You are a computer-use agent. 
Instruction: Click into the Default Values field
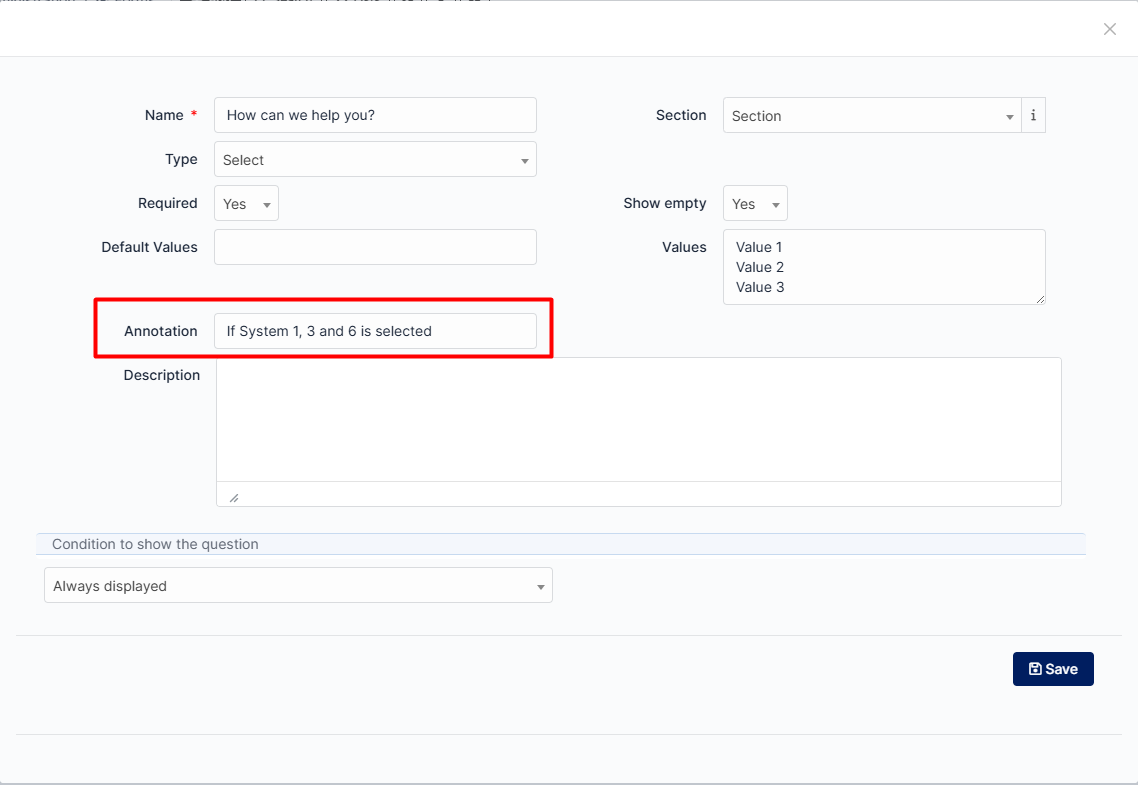click(375, 247)
